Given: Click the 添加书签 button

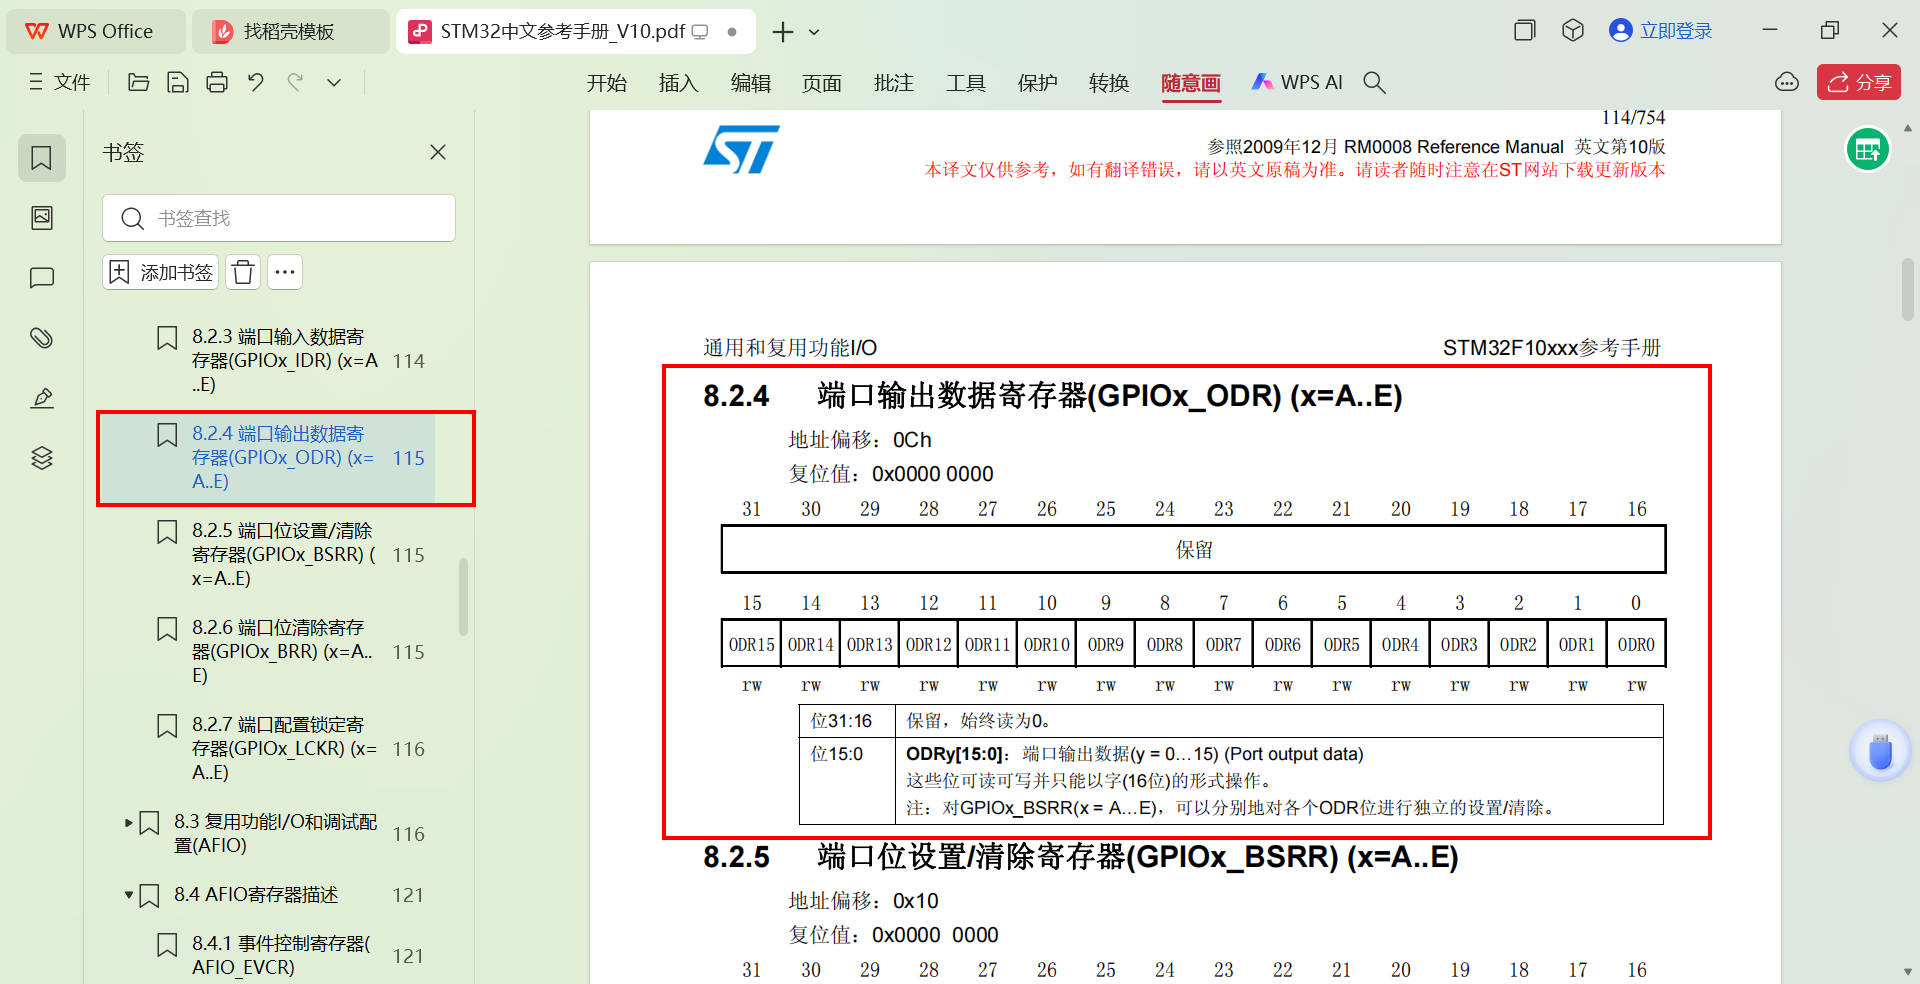Looking at the screenshot, I should 159,272.
